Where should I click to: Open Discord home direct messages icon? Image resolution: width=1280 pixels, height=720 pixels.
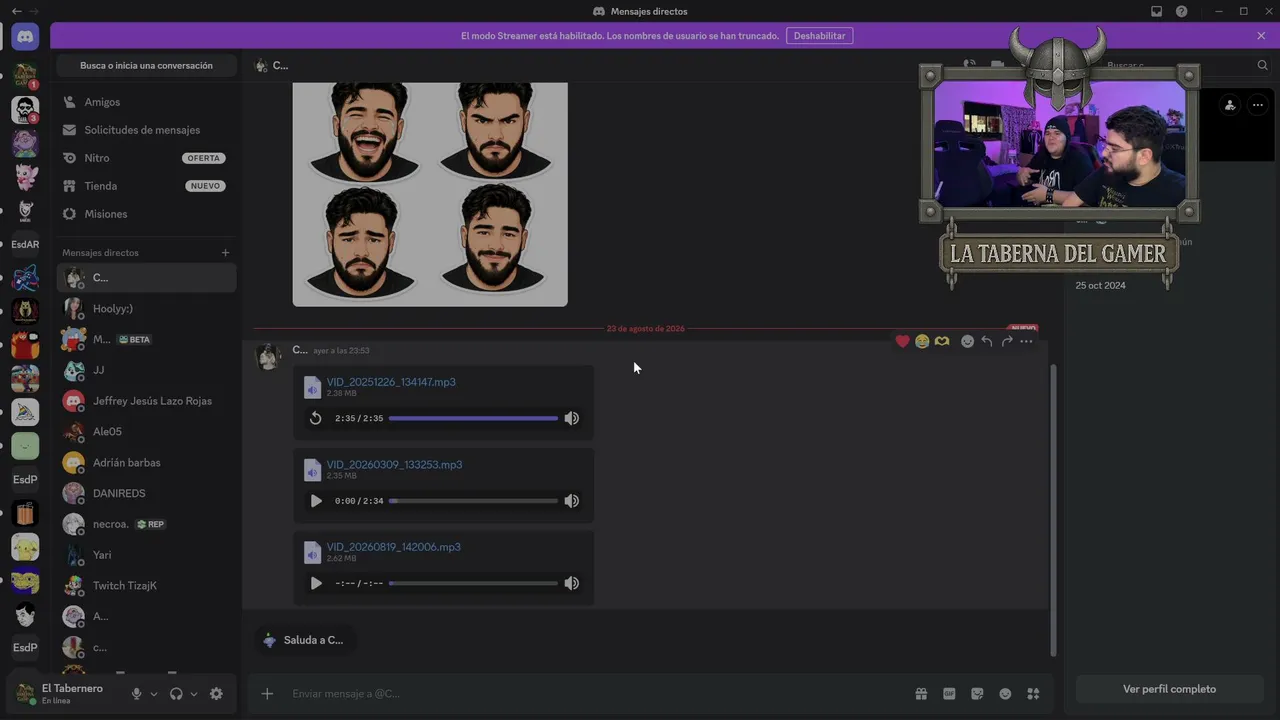point(25,37)
